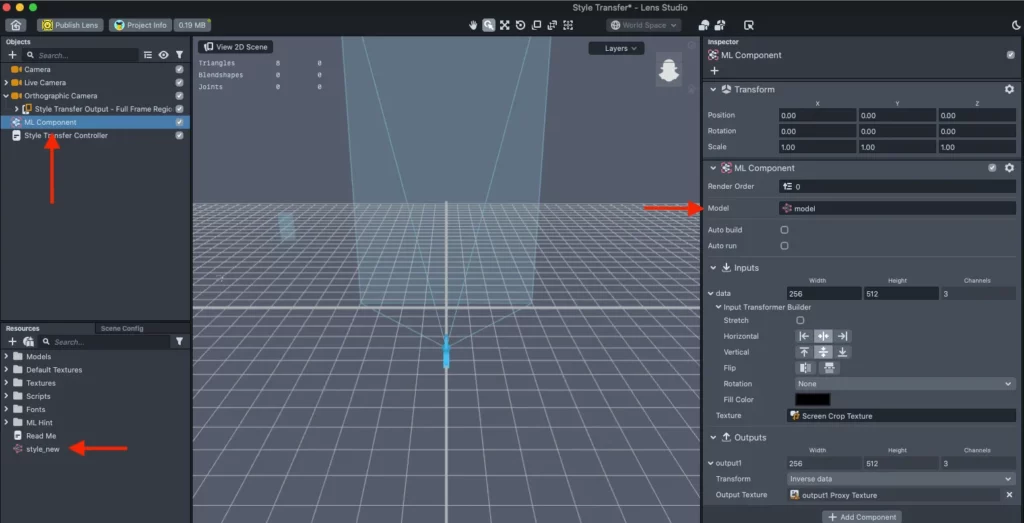
Task: Open the World Space dropdown
Action: coord(643,25)
